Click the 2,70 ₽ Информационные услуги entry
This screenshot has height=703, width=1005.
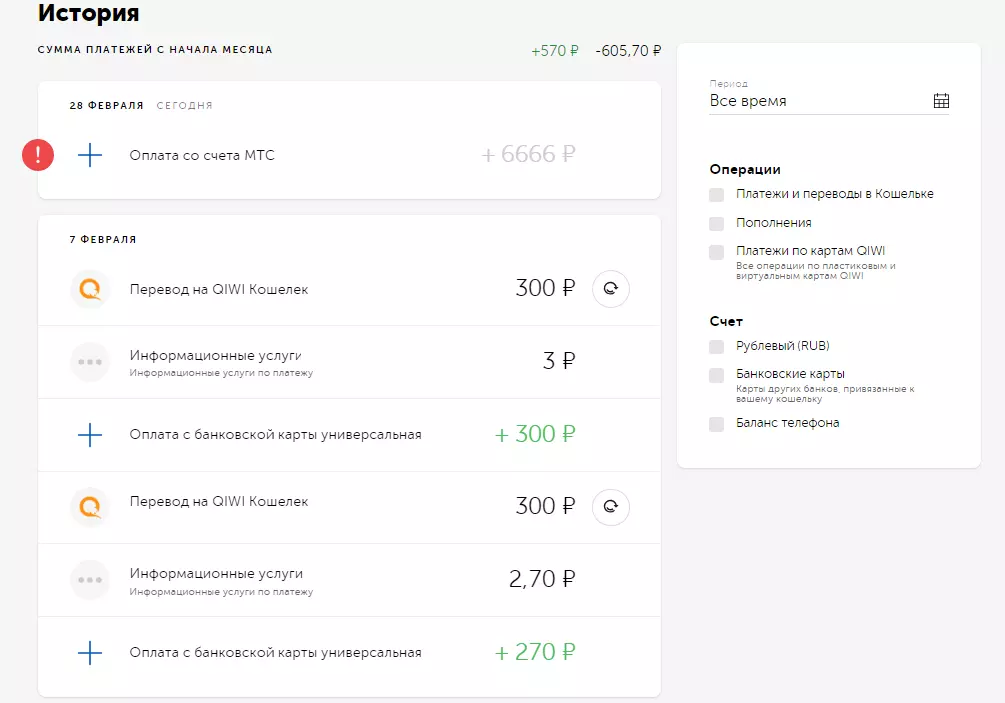(x=216, y=575)
